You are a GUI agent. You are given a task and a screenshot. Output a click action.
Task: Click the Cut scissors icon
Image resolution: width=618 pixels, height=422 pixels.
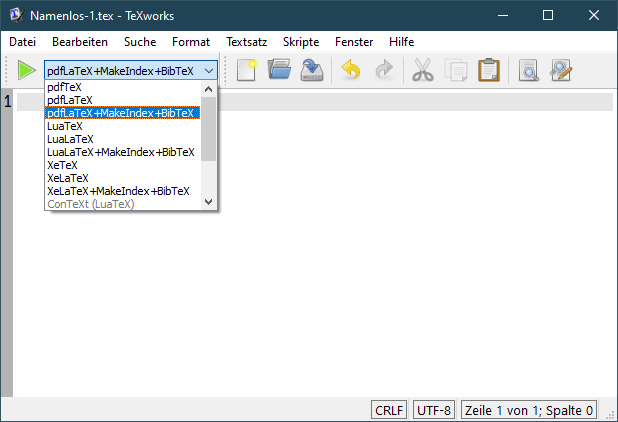(422, 70)
